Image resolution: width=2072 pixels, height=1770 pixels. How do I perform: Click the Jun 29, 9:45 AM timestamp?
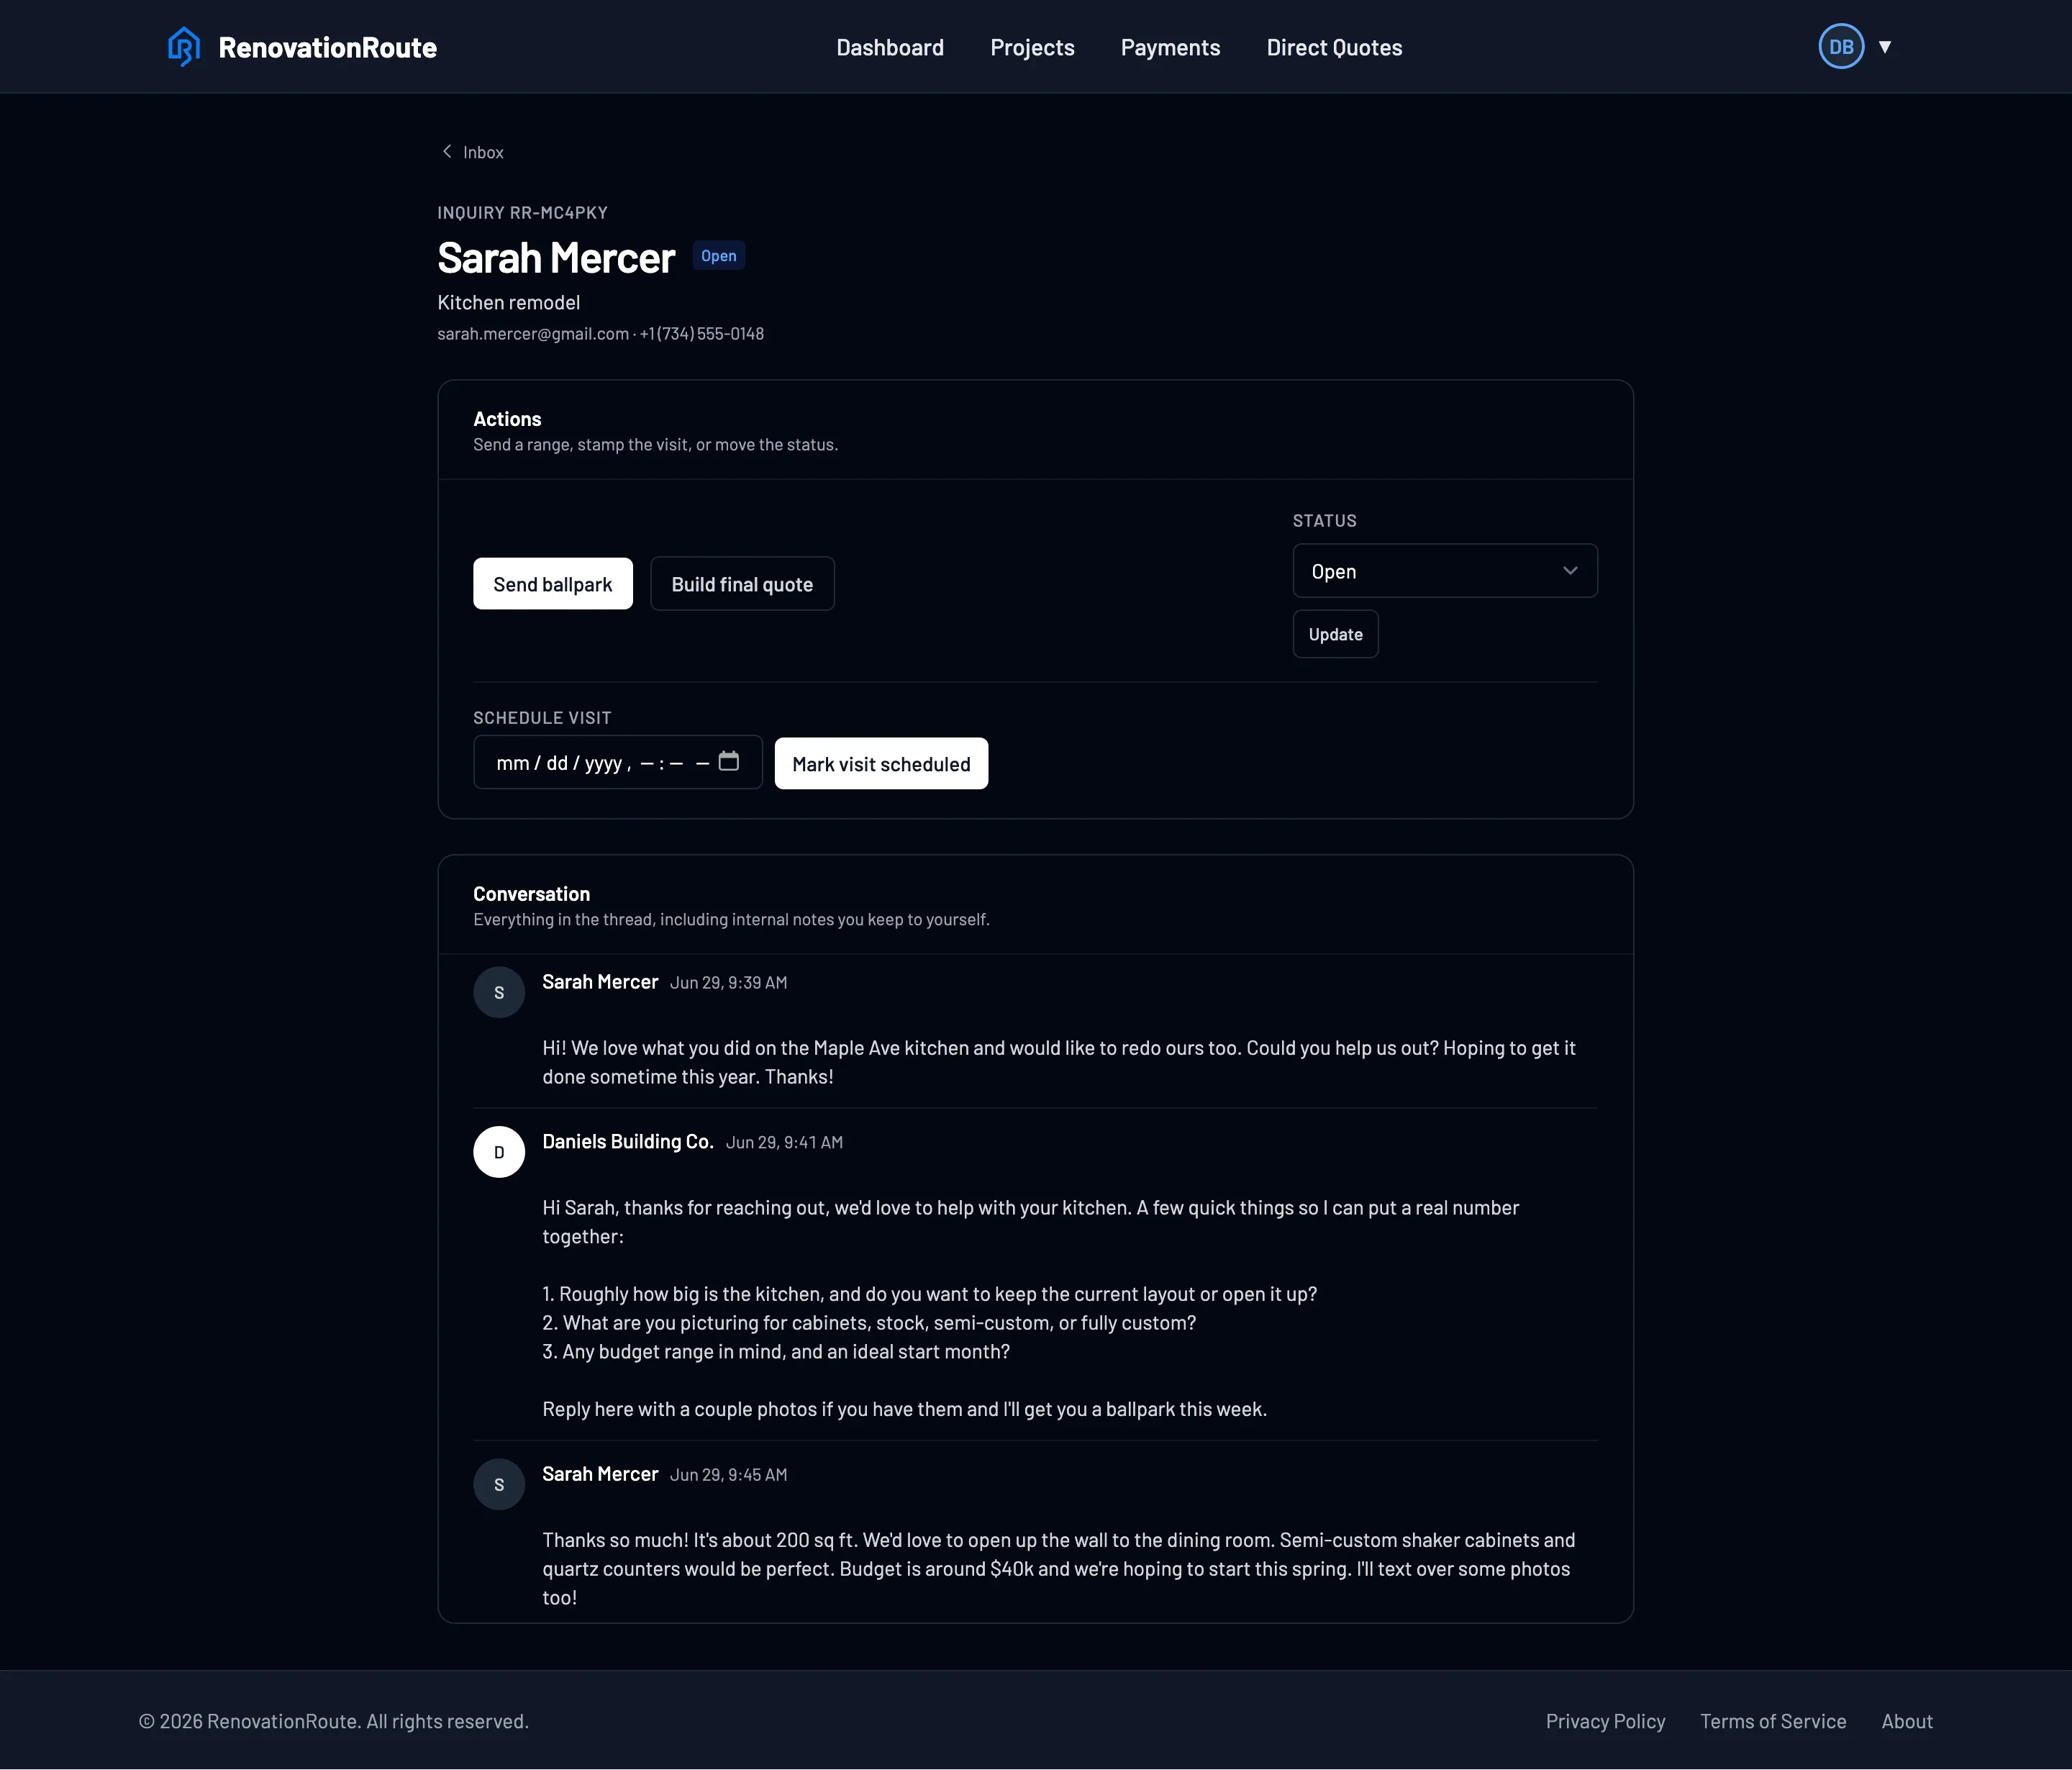[728, 1475]
